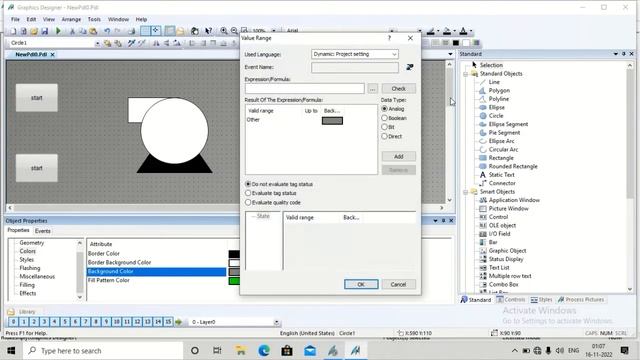The height and width of the screenshot is (360, 640).
Task: Open the font color 'A' tool
Action: (463, 31)
